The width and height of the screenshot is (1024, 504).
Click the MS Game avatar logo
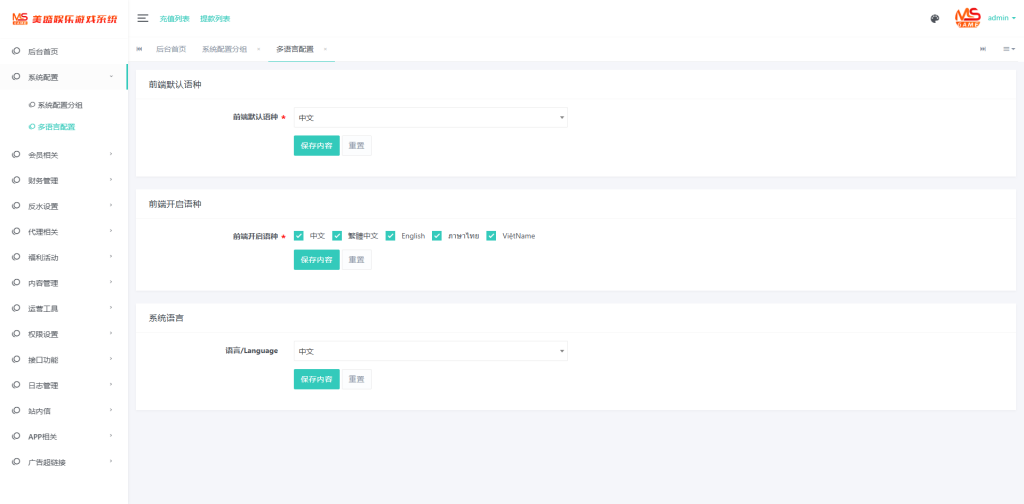pos(967,18)
